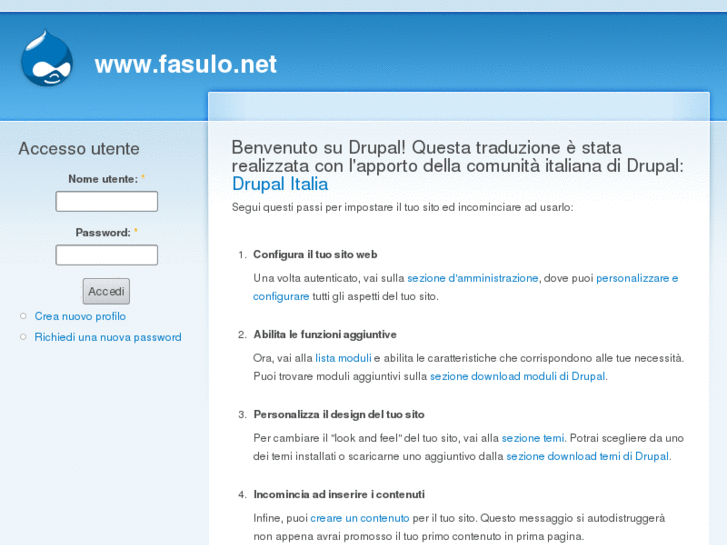Viewport: 727px width, 545px height.
Task: Select Incomincia ad inserire i contenuti heading
Action: tap(339, 494)
